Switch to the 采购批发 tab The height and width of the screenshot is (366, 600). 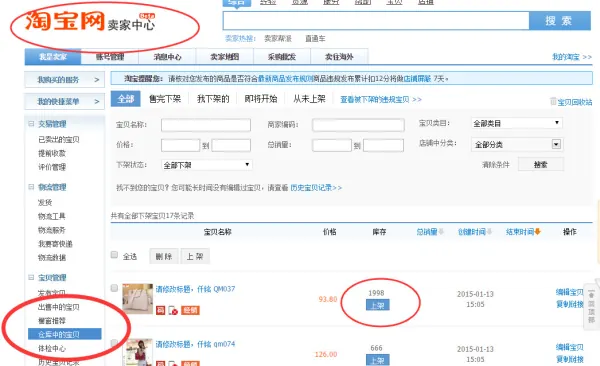(x=282, y=57)
